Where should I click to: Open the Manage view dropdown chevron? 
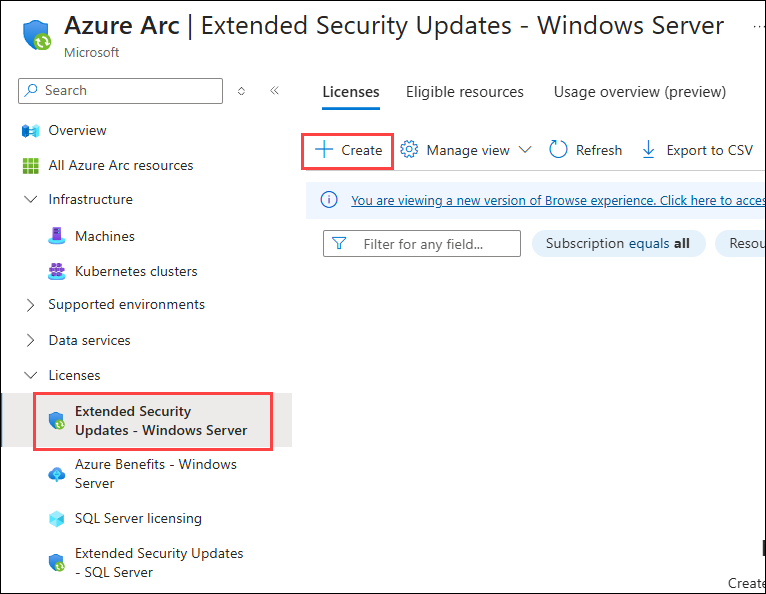[525, 149]
